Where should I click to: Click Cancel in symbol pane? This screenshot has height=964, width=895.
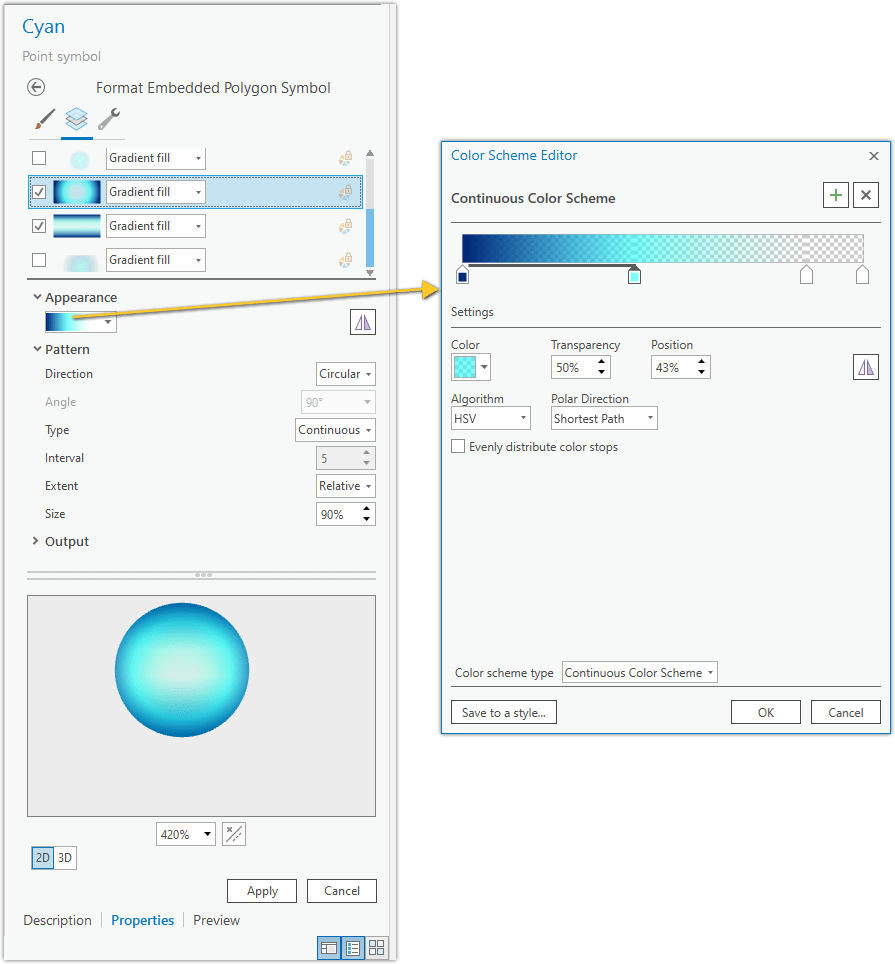[342, 891]
